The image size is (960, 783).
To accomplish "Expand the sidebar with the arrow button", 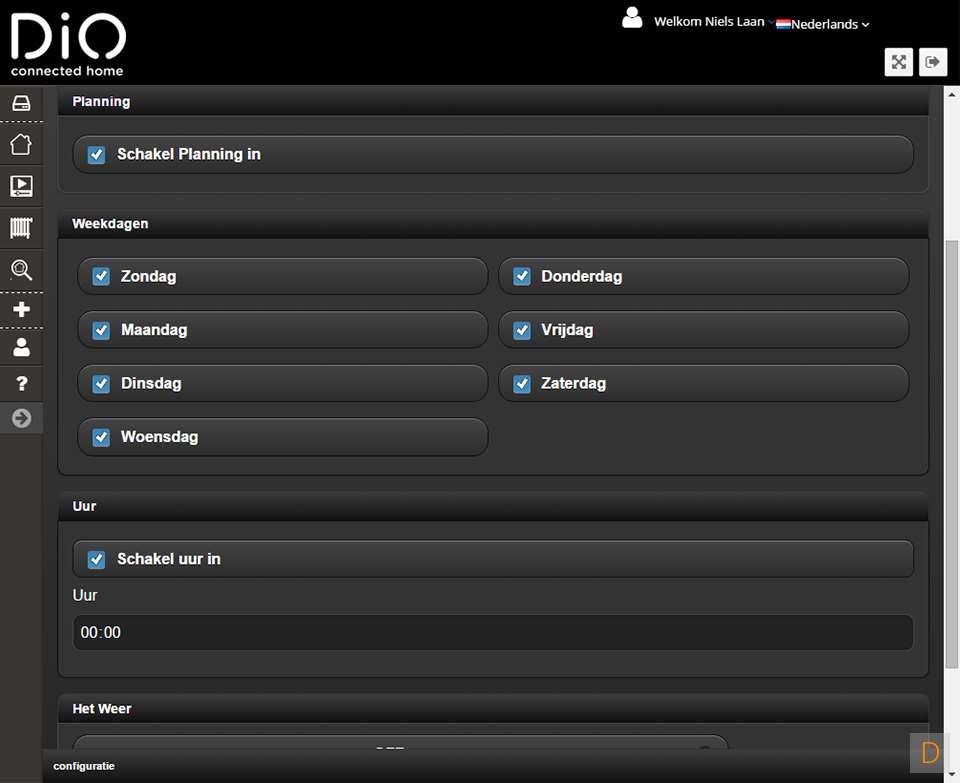I will (21, 419).
